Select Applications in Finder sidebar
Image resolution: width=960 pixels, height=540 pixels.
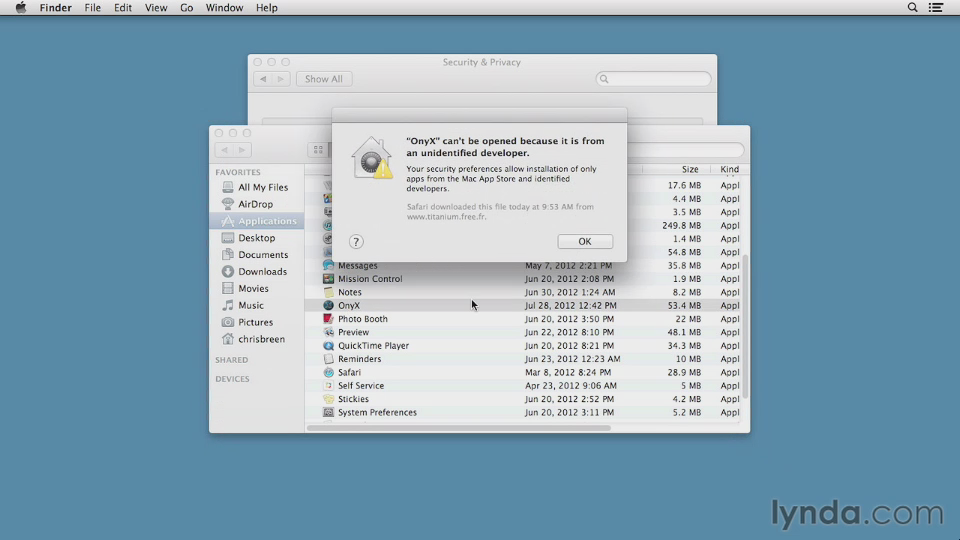coord(257,221)
